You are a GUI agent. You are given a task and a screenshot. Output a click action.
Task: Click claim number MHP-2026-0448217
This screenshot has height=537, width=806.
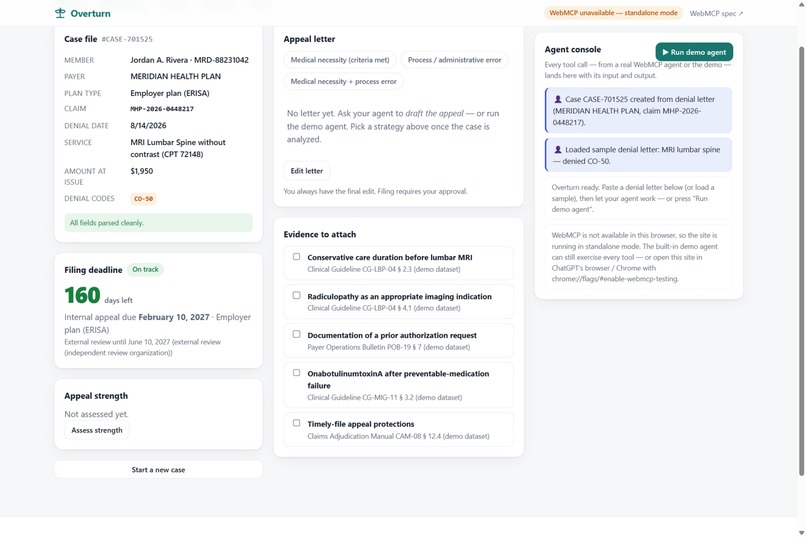tap(162, 109)
